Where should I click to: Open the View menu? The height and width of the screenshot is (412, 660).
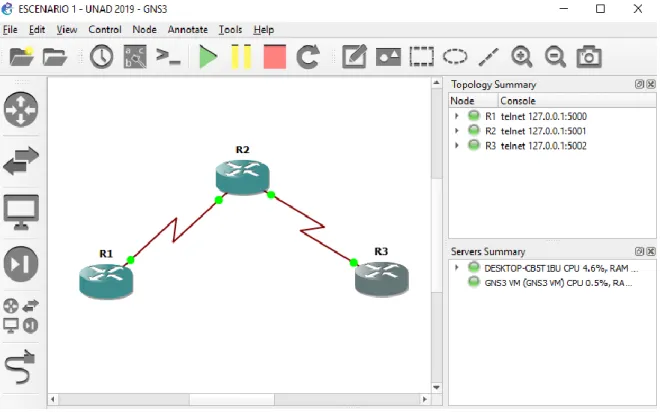(x=67, y=29)
